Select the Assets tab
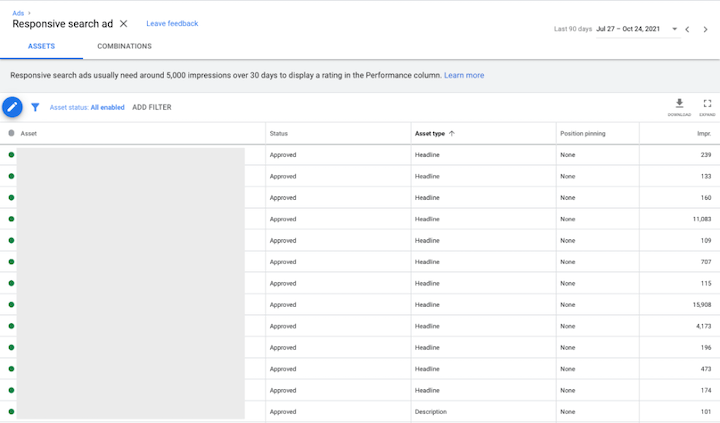 coord(41,47)
